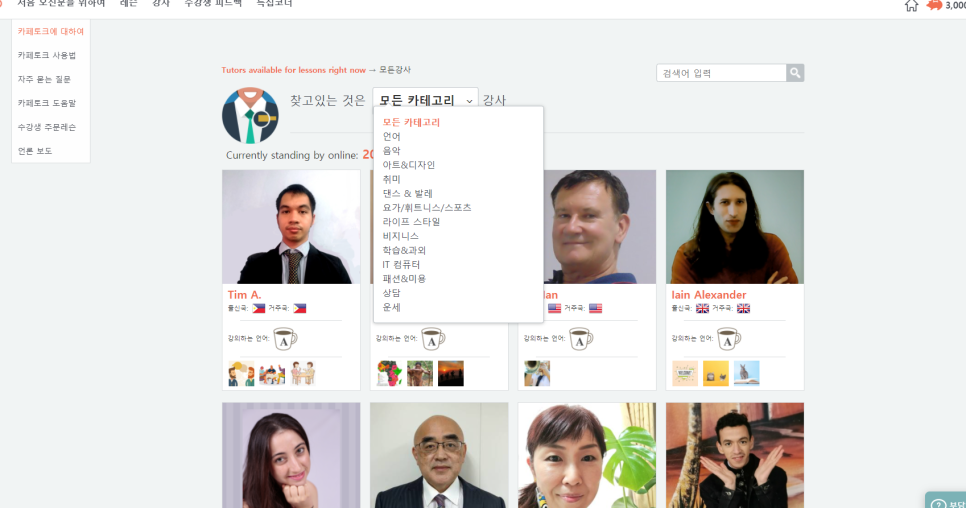The width and height of the screenshot is (966, 508).
Task: Open the bald man with glasses tutor photo
Action: 439,455
